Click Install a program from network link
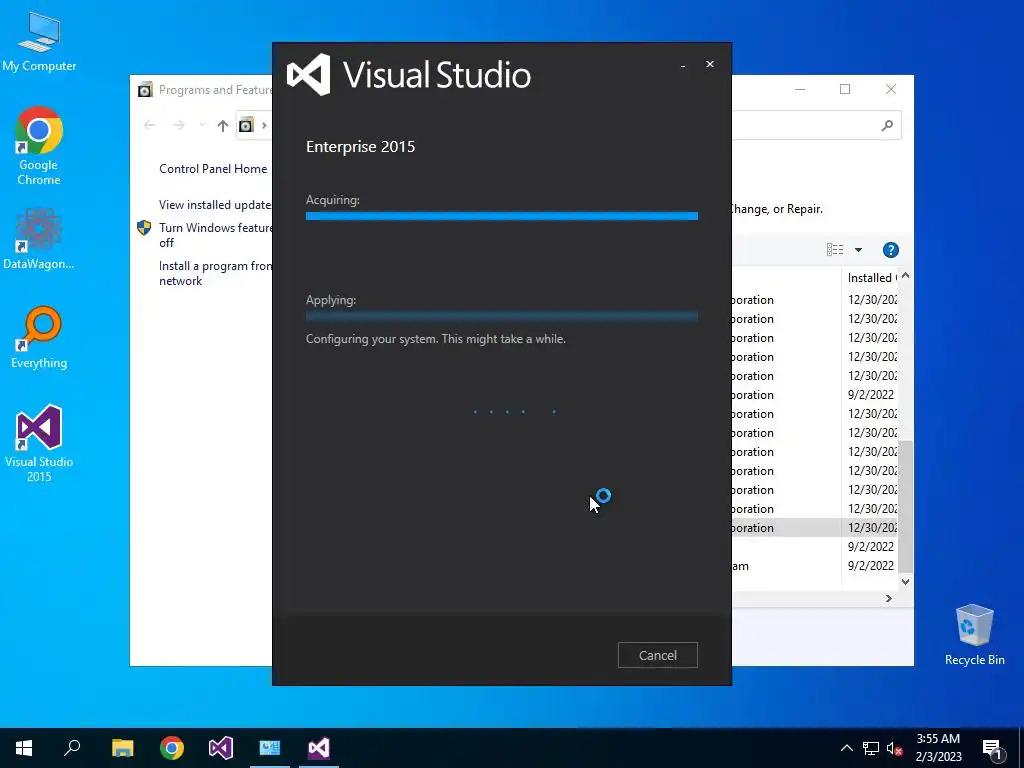This screenshot has height=768, width=1024. (215, 273)
